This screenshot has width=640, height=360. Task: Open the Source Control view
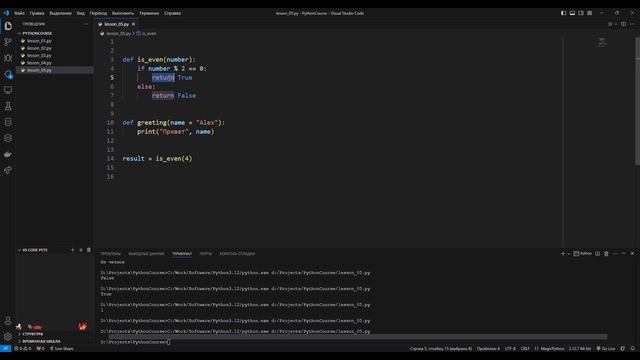8,42
